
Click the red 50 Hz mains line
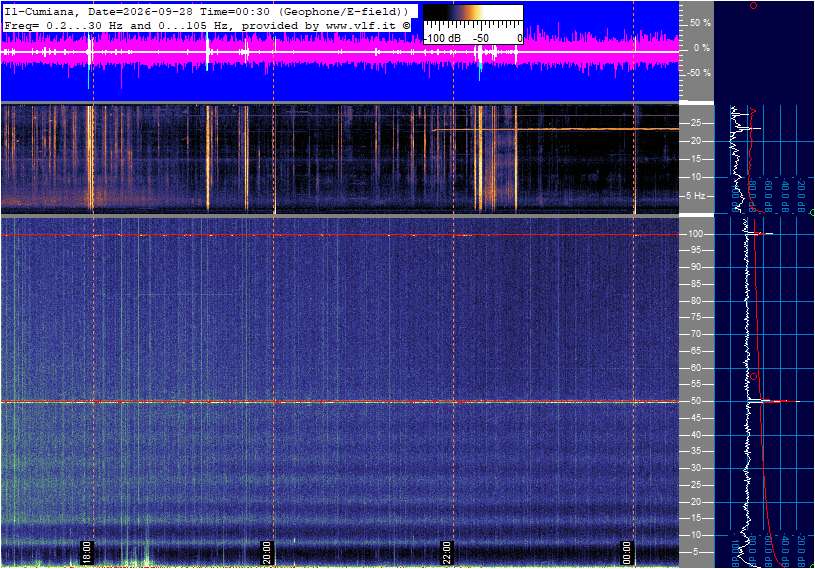pos(340,402)
